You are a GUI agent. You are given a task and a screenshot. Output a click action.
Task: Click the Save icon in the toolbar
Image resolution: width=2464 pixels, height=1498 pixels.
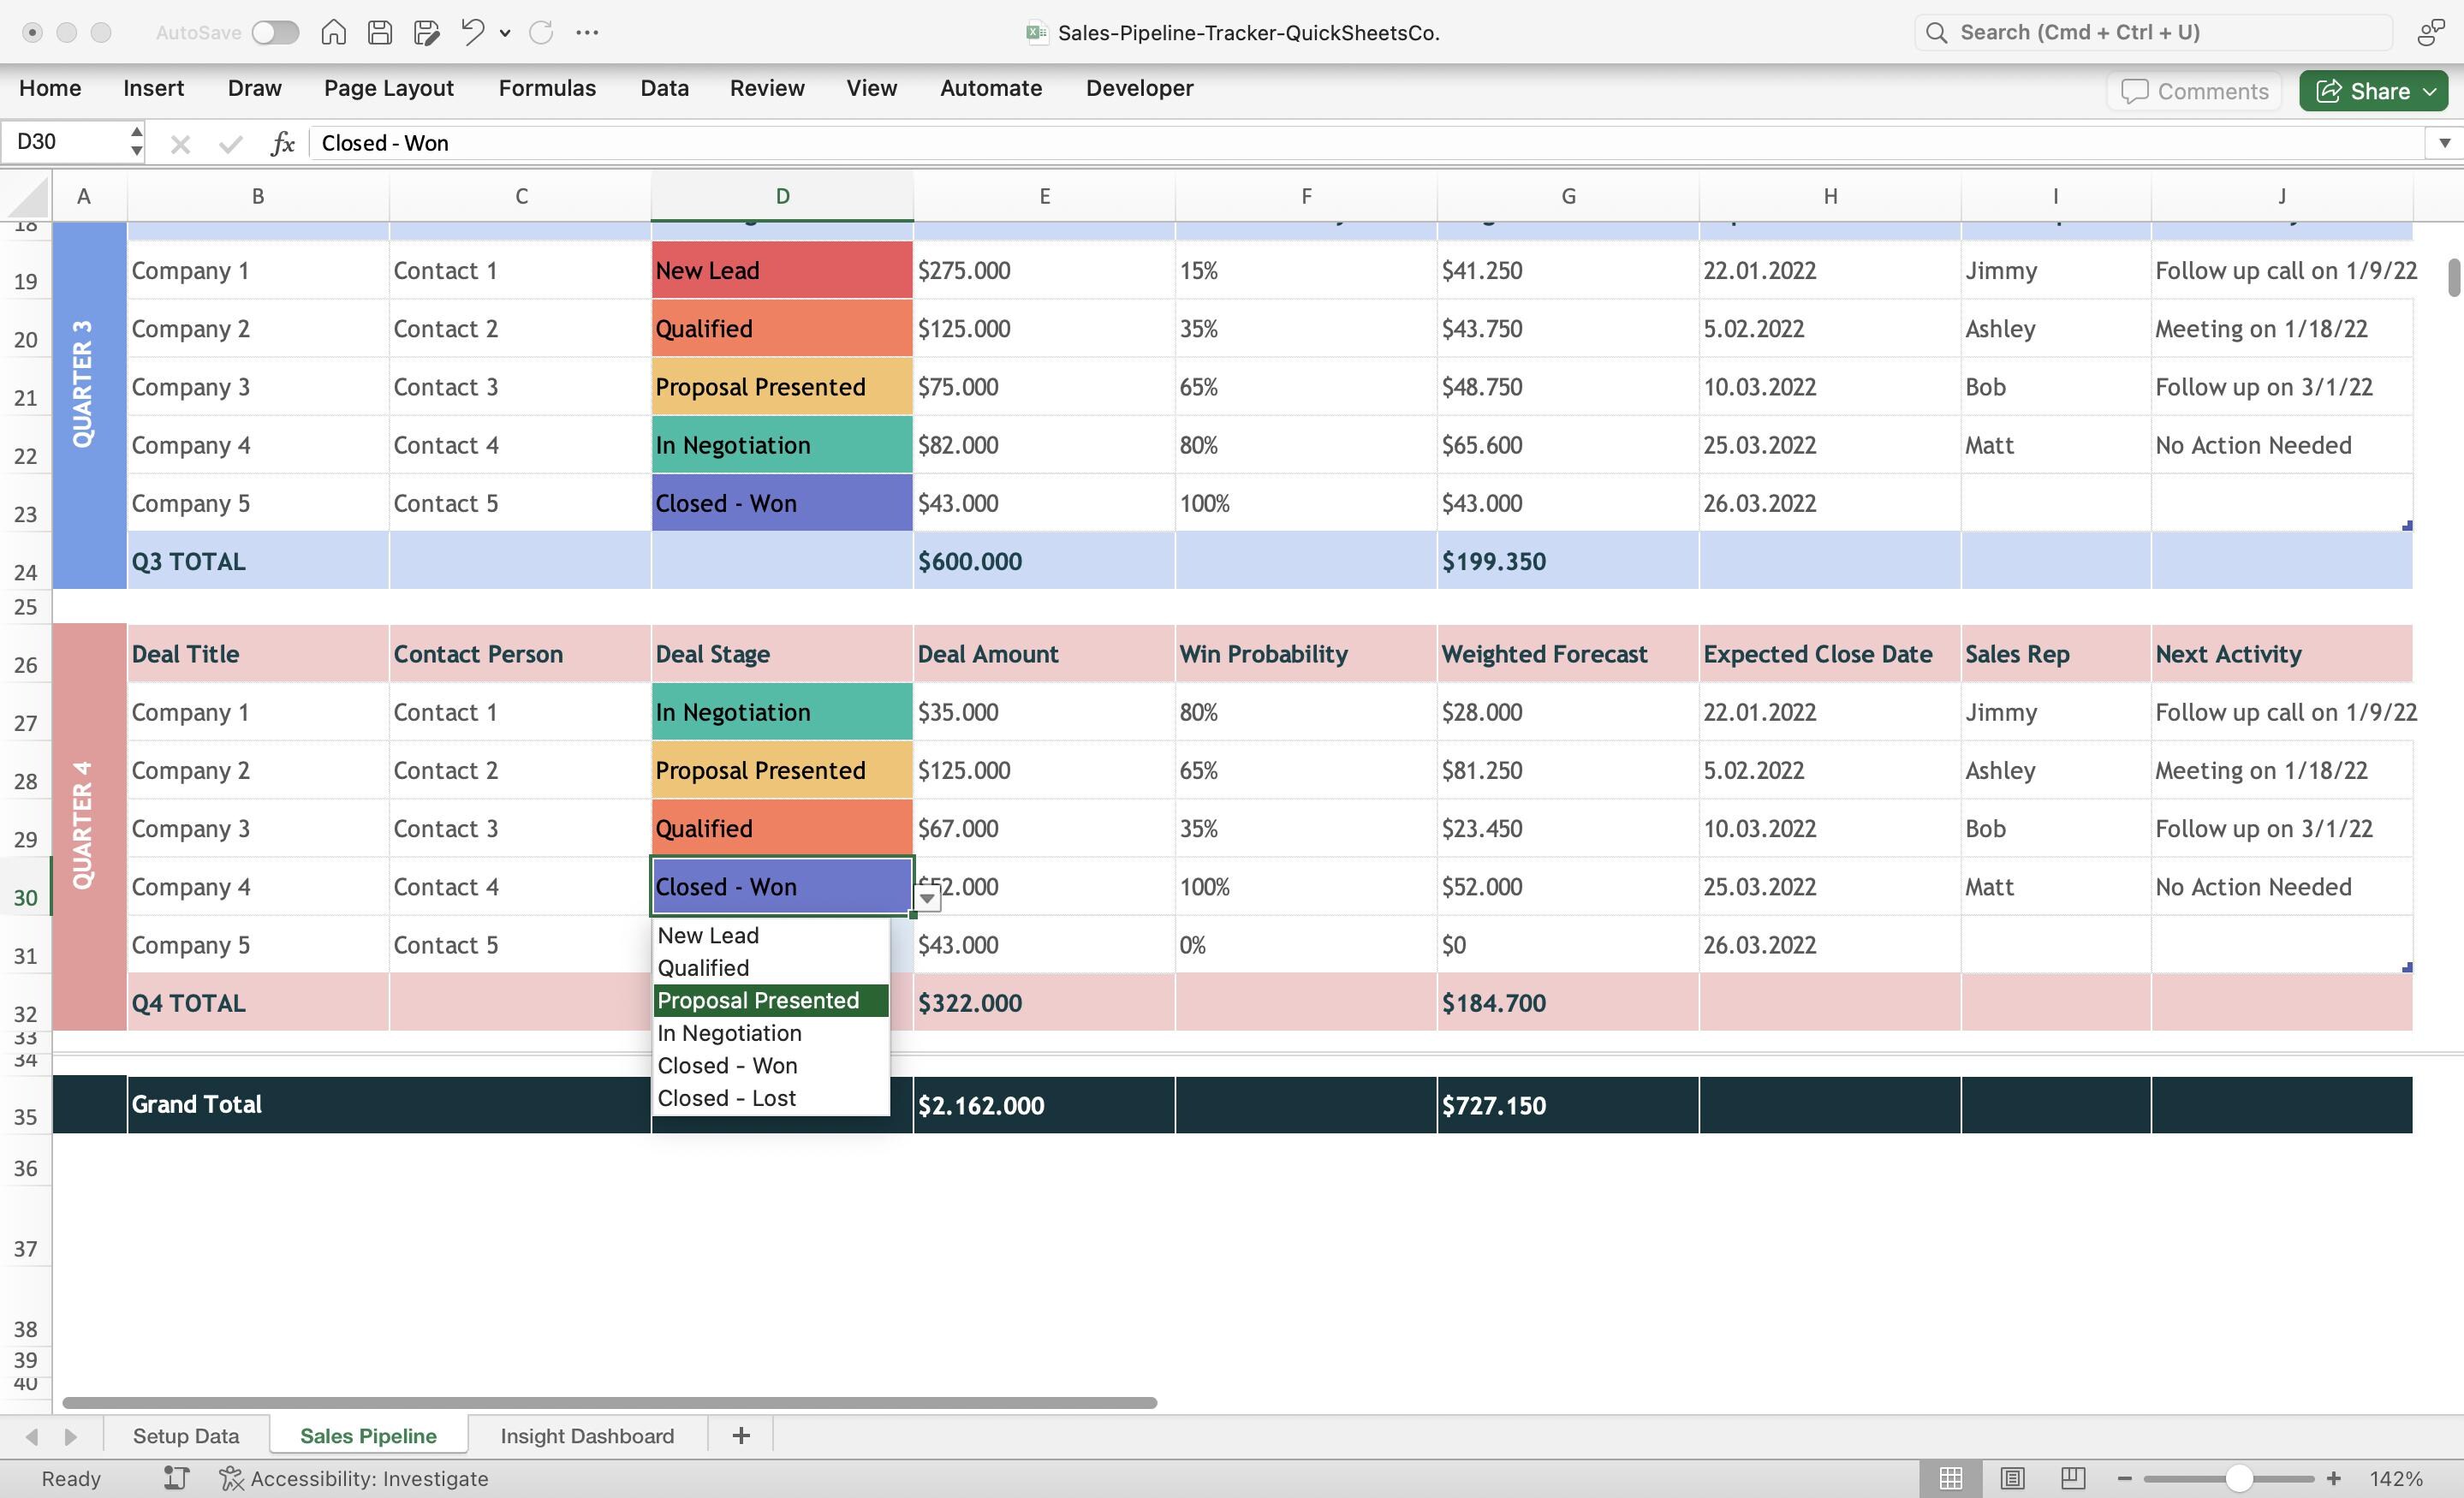tap(379, 32)
